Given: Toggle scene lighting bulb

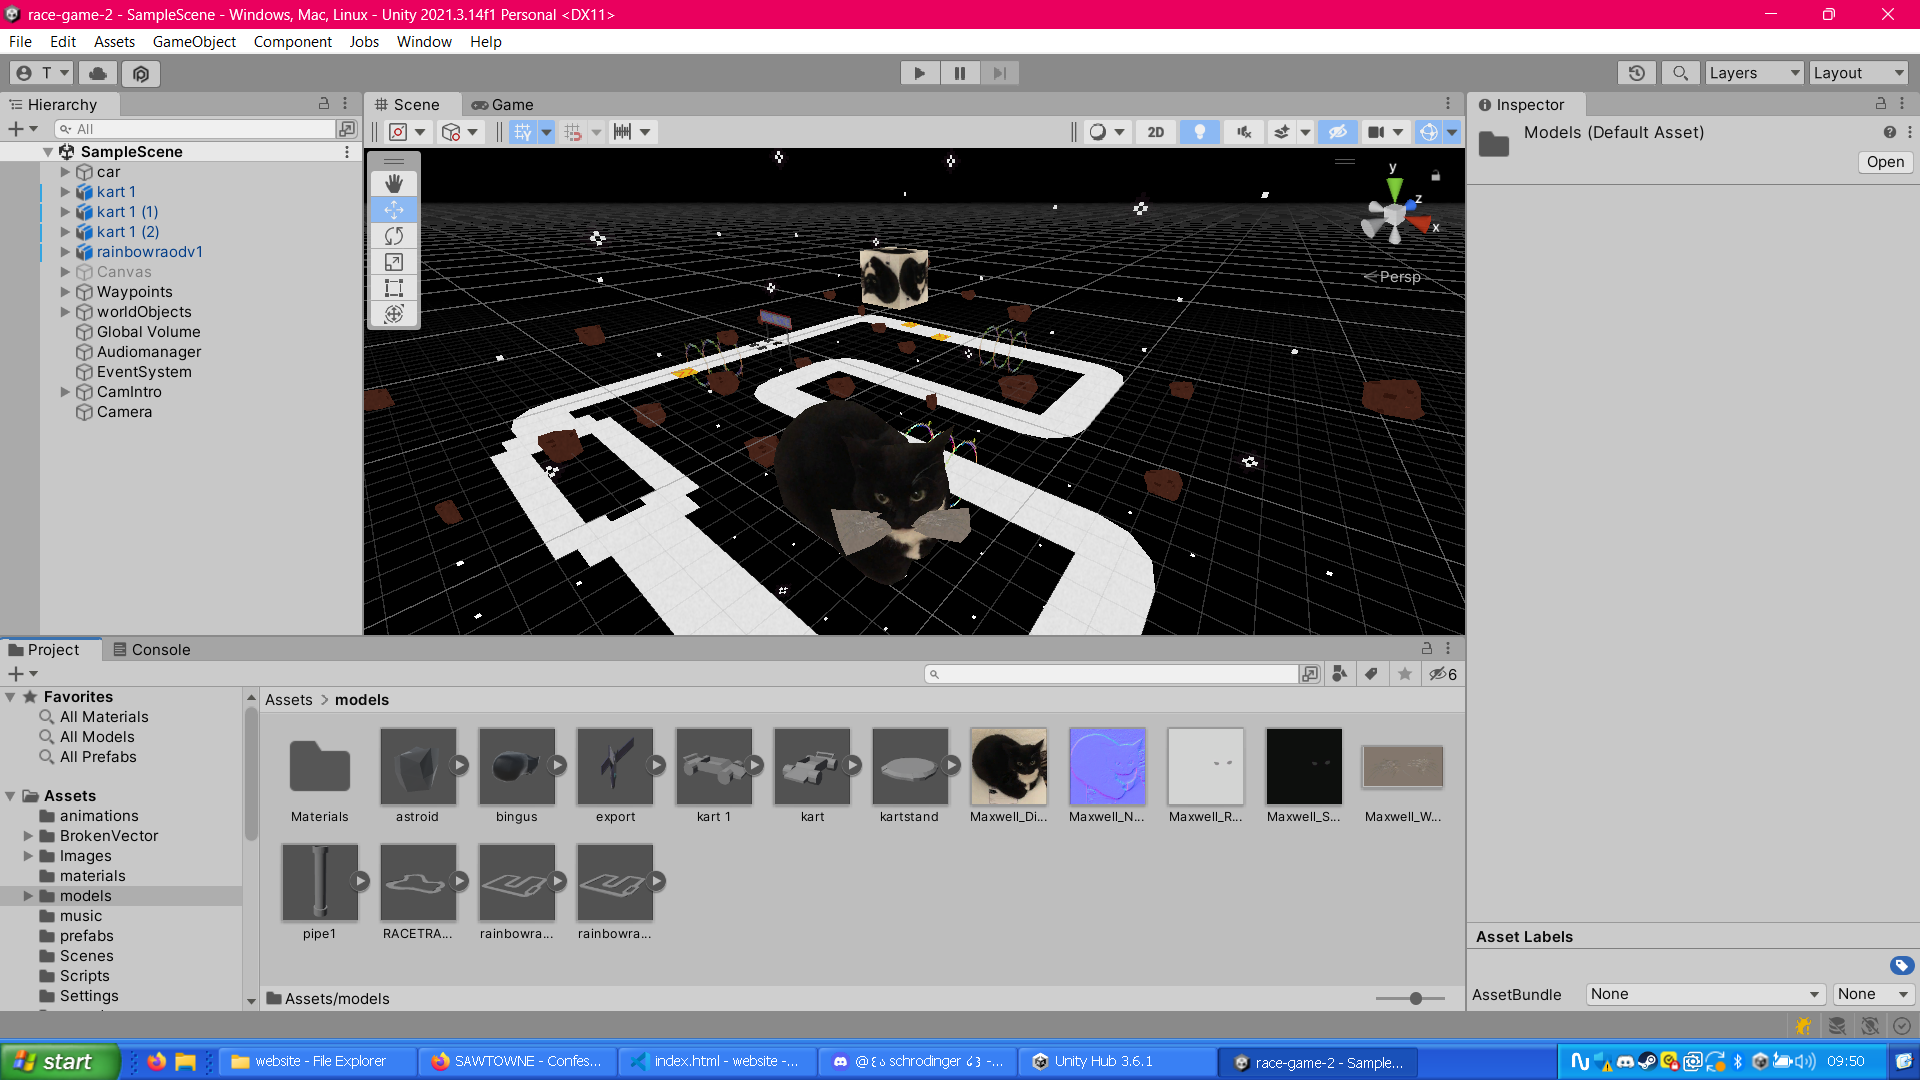Looking at the screenshot, I should click(x=1199, y=132).
